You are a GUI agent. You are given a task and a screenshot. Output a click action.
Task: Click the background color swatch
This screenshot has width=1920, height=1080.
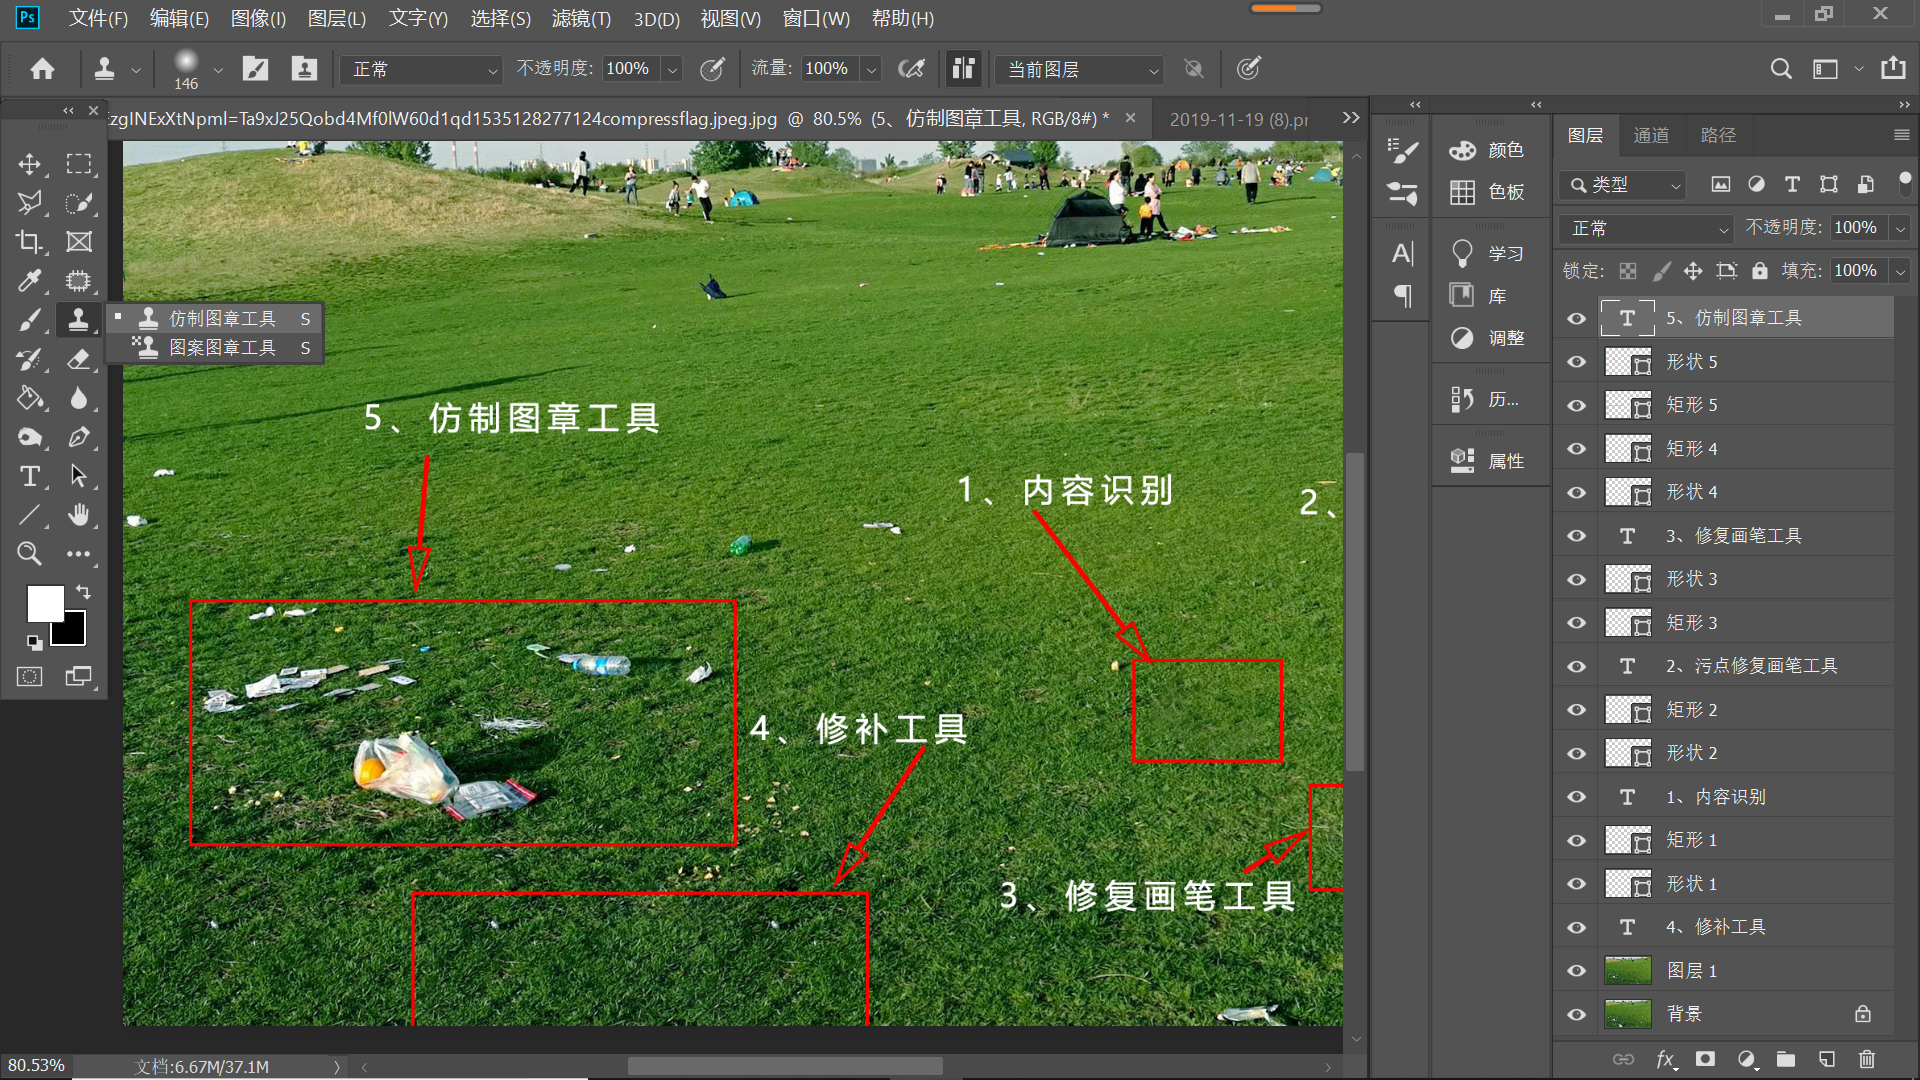[x=72, y=632]
